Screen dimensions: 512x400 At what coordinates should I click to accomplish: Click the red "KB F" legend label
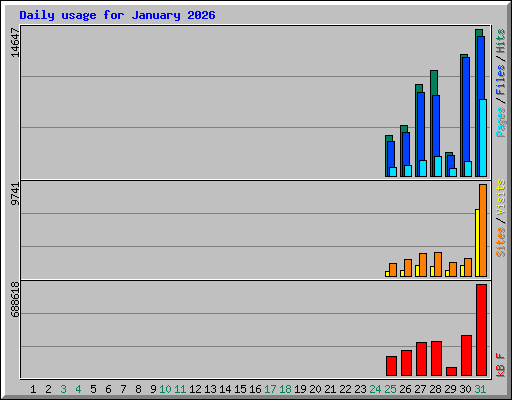point(501,365)
